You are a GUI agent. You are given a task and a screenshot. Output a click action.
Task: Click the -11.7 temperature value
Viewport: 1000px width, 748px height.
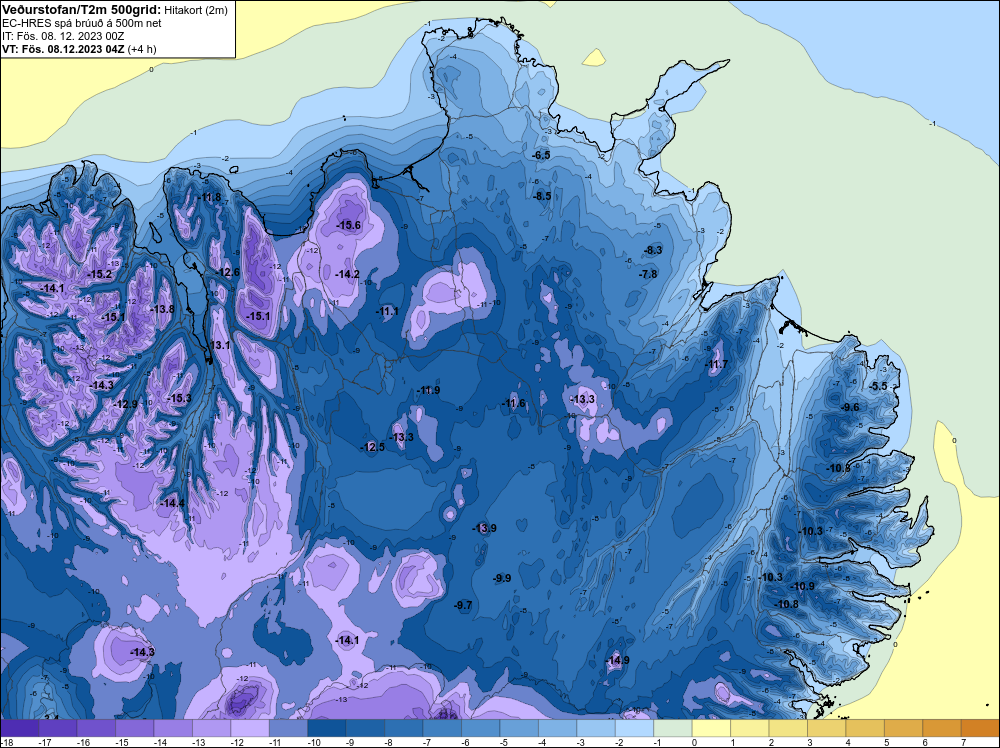[x=716, y=365]
